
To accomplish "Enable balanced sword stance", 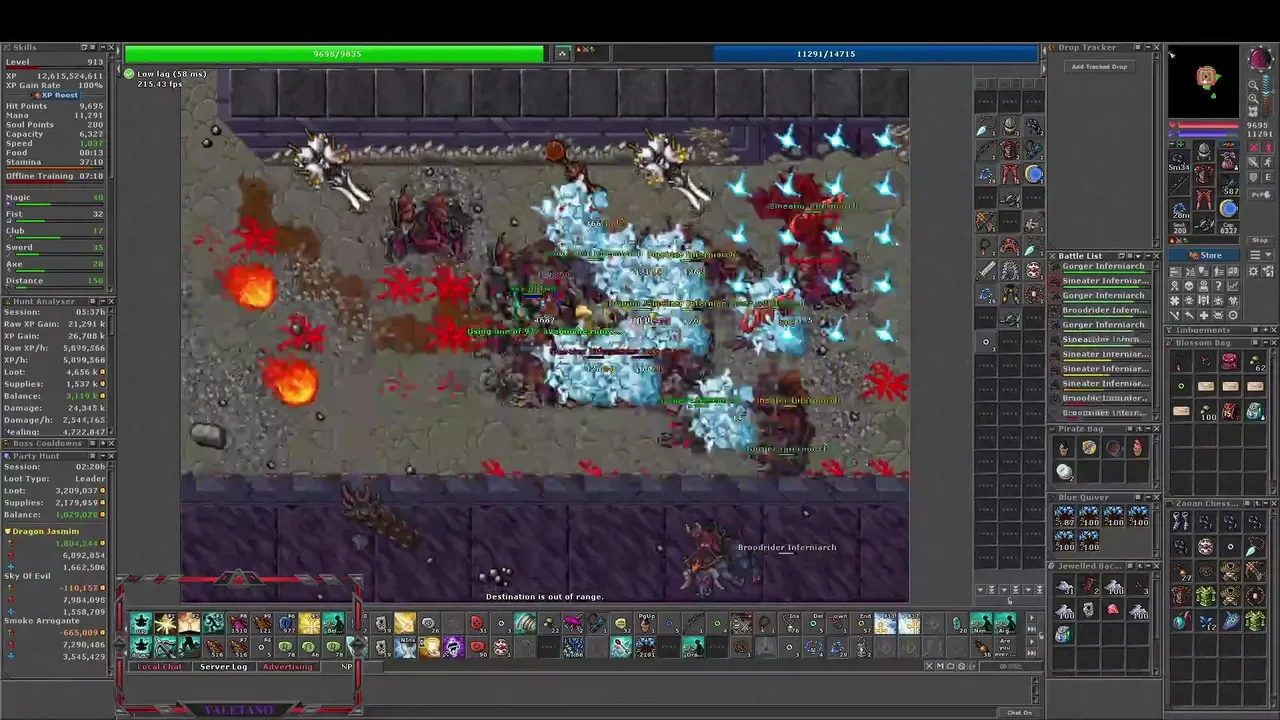I will pyautogui.click(x=1253, y=162).
